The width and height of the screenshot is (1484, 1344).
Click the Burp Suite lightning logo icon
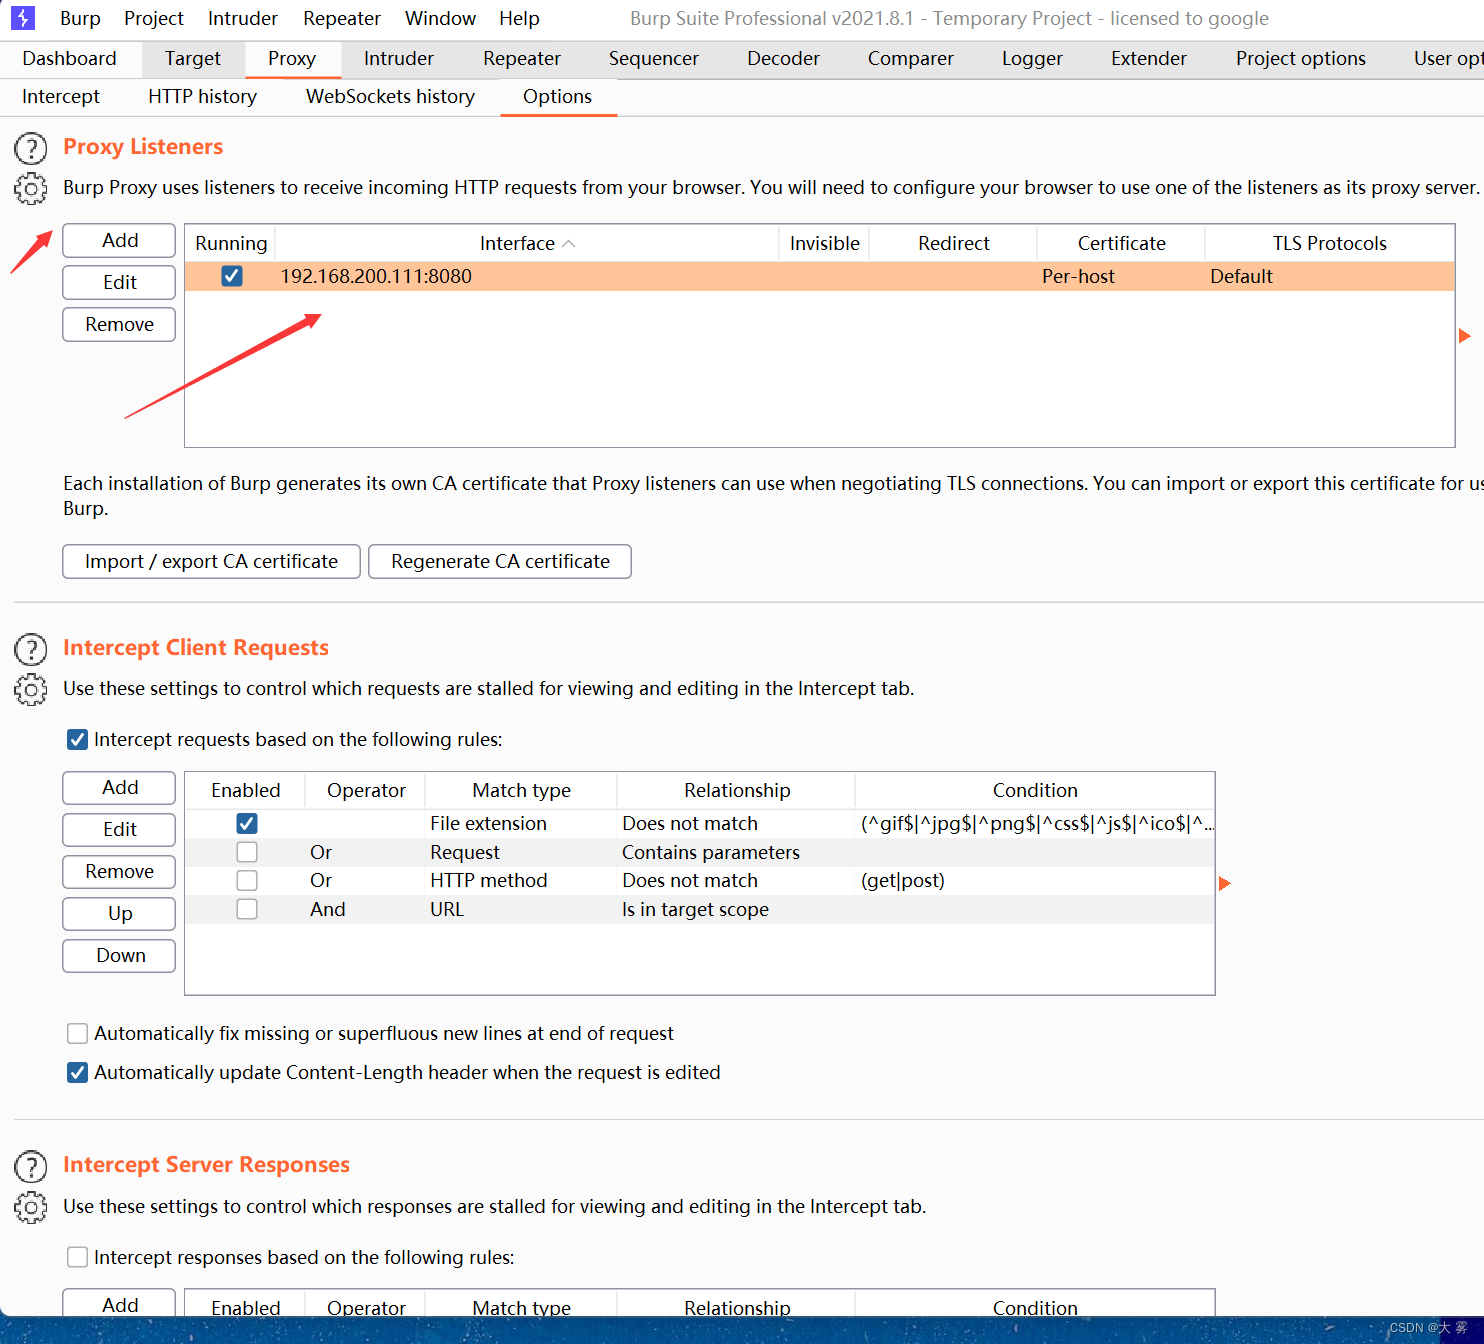click(x=23, y=18)
